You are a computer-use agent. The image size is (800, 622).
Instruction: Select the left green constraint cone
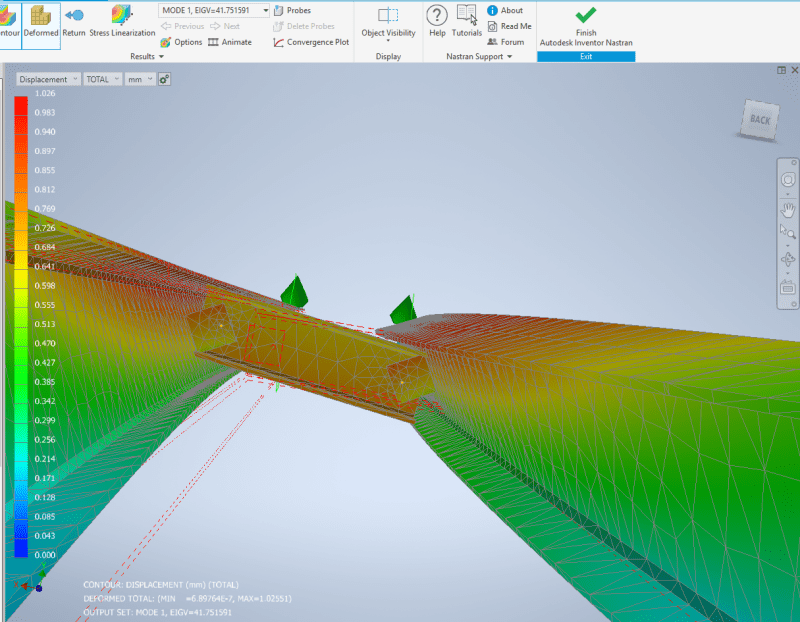[294, 292]
